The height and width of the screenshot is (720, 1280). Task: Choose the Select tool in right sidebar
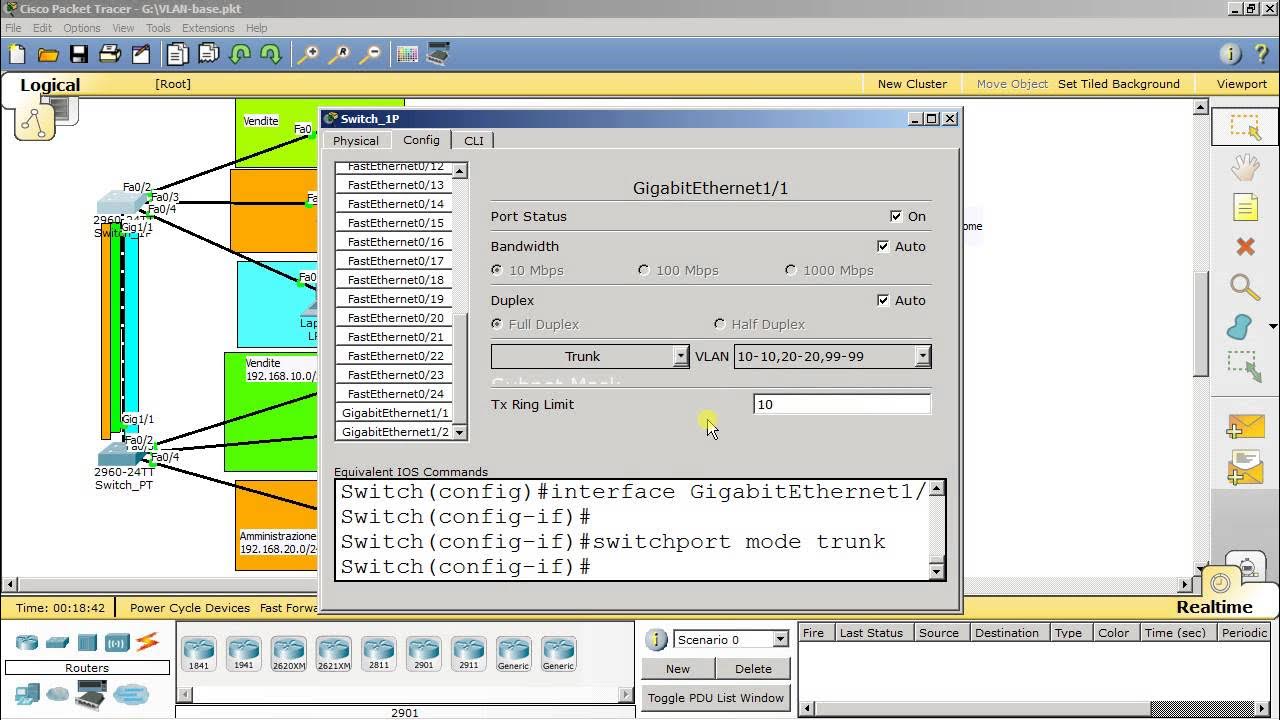coord(1245,127)
